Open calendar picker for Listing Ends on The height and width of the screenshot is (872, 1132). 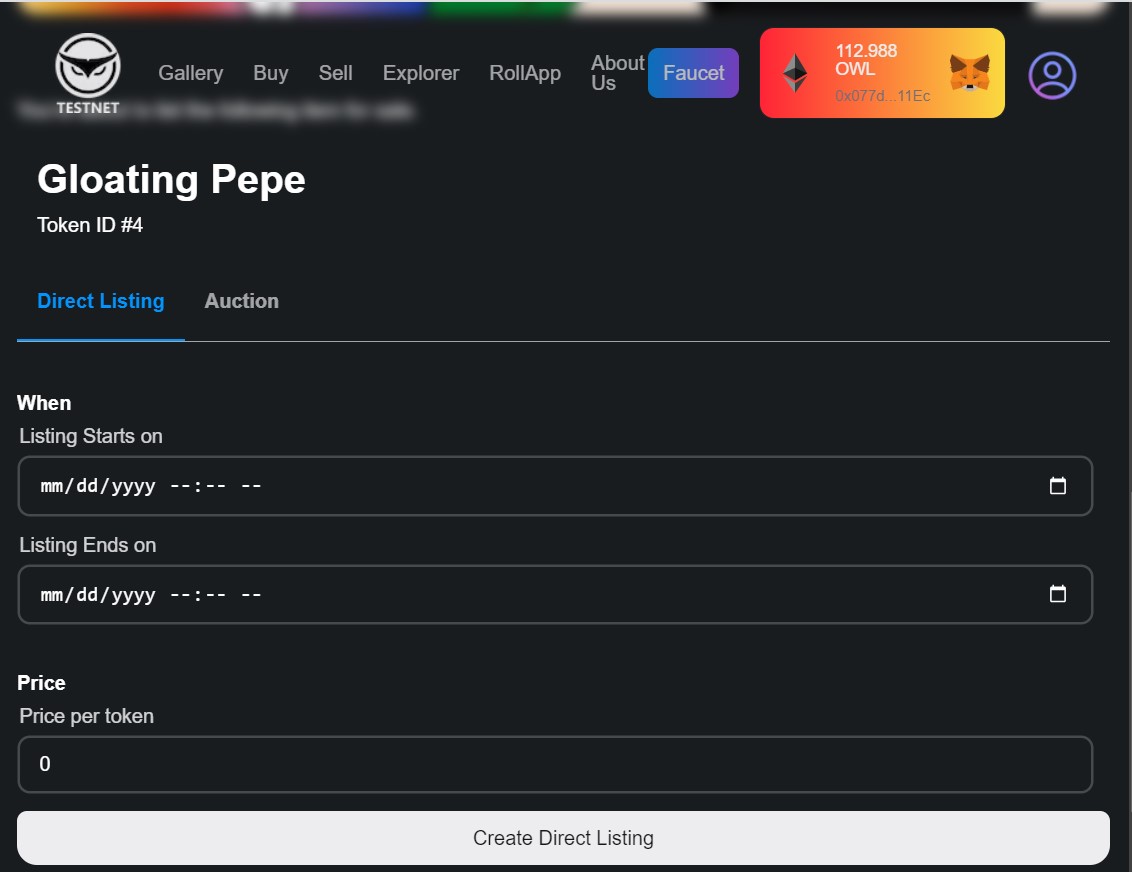click(1057, 594)
